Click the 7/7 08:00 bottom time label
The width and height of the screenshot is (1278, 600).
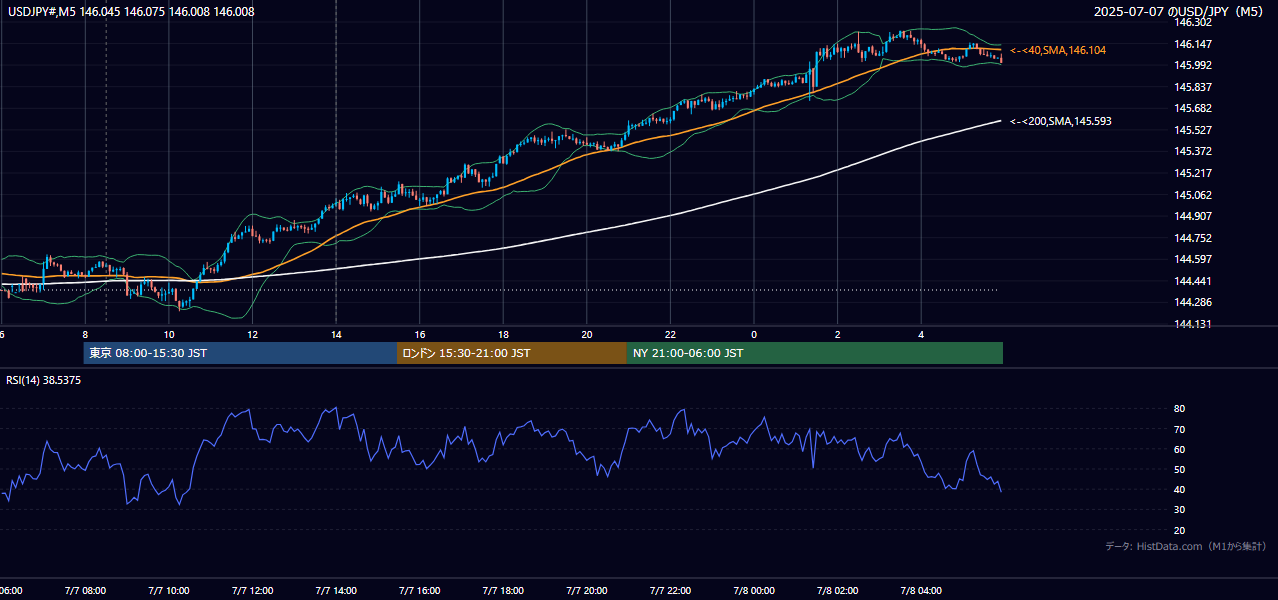(x=85, y=591)
